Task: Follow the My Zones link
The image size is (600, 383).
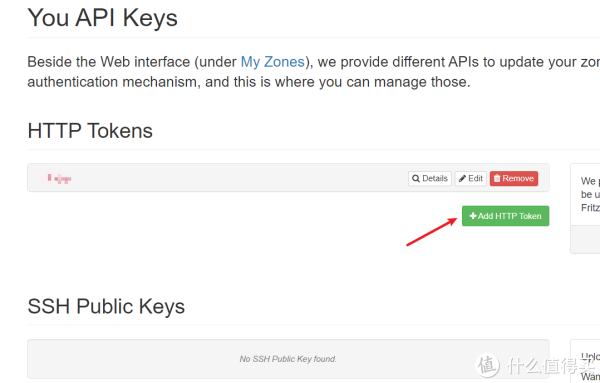Action: pyautogui.click(x=272, y=62)
